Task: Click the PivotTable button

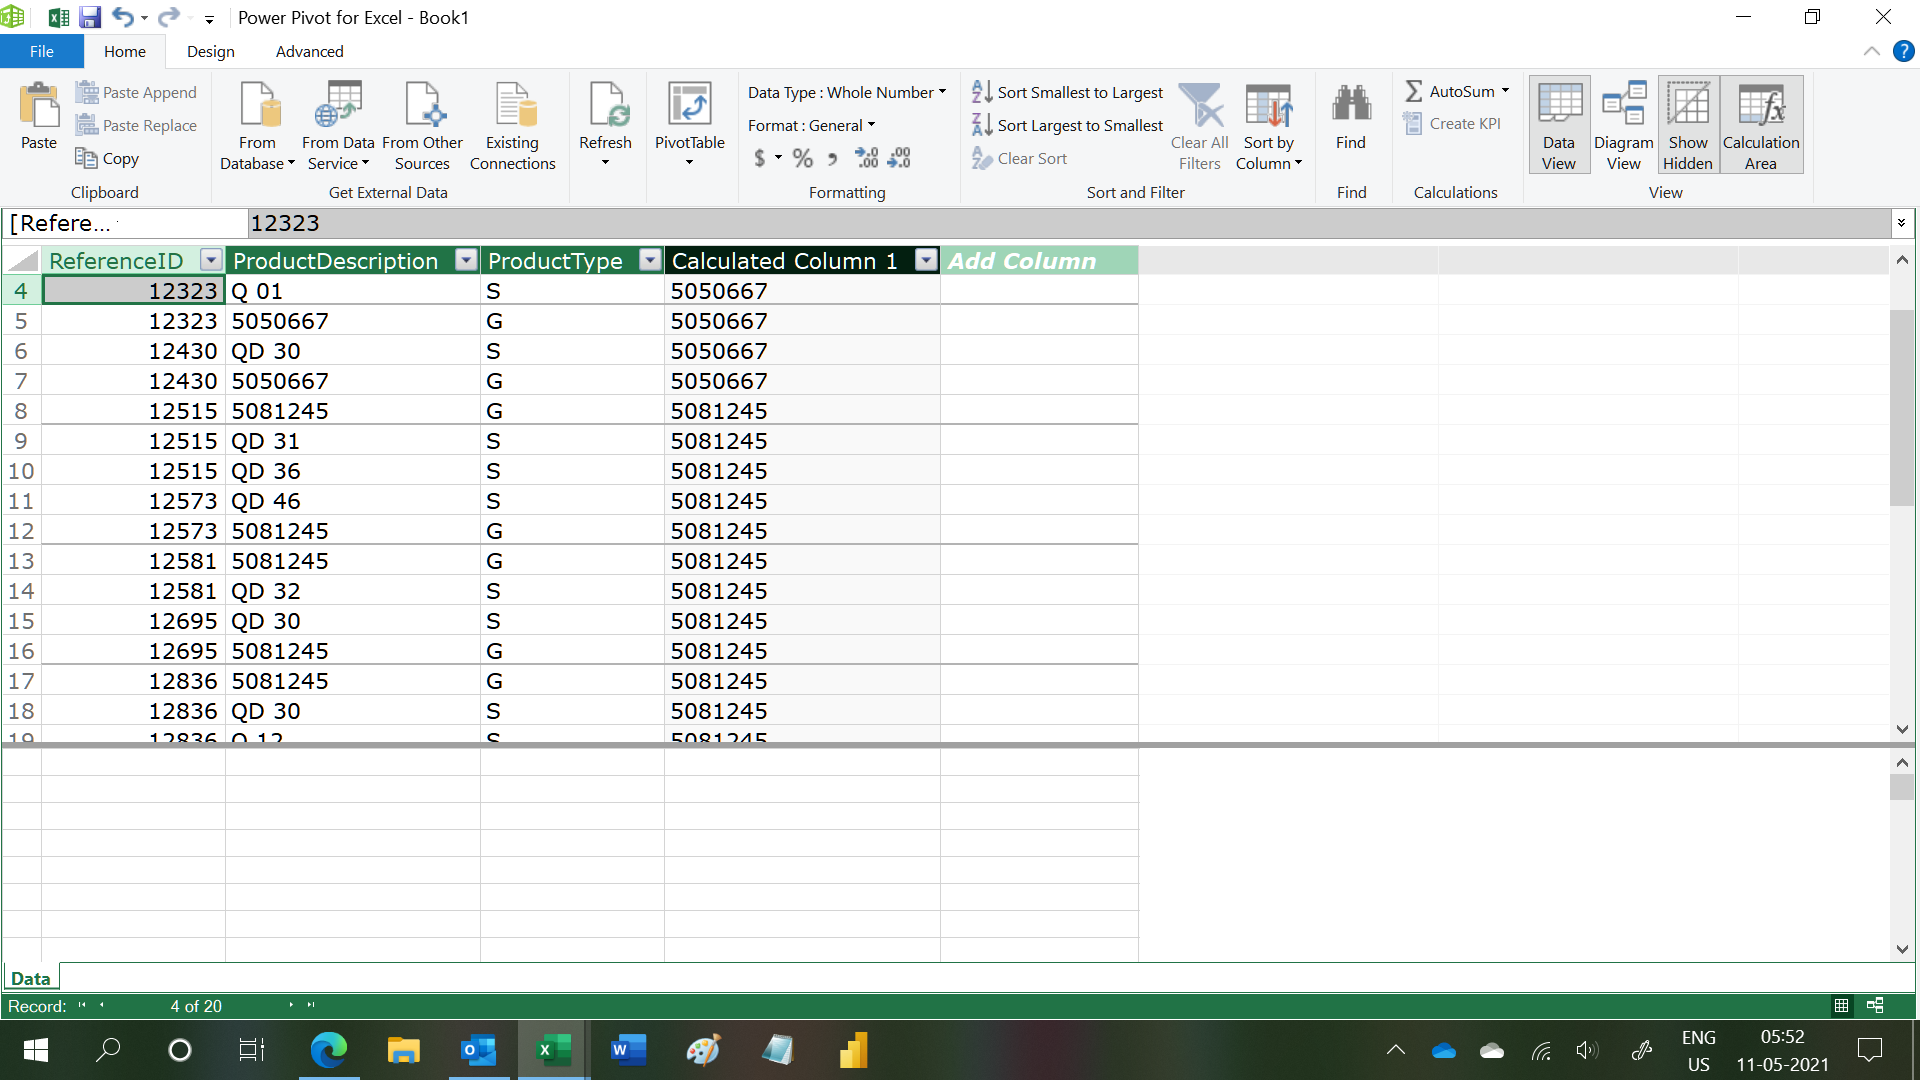Action: click(x=689, y=124)
